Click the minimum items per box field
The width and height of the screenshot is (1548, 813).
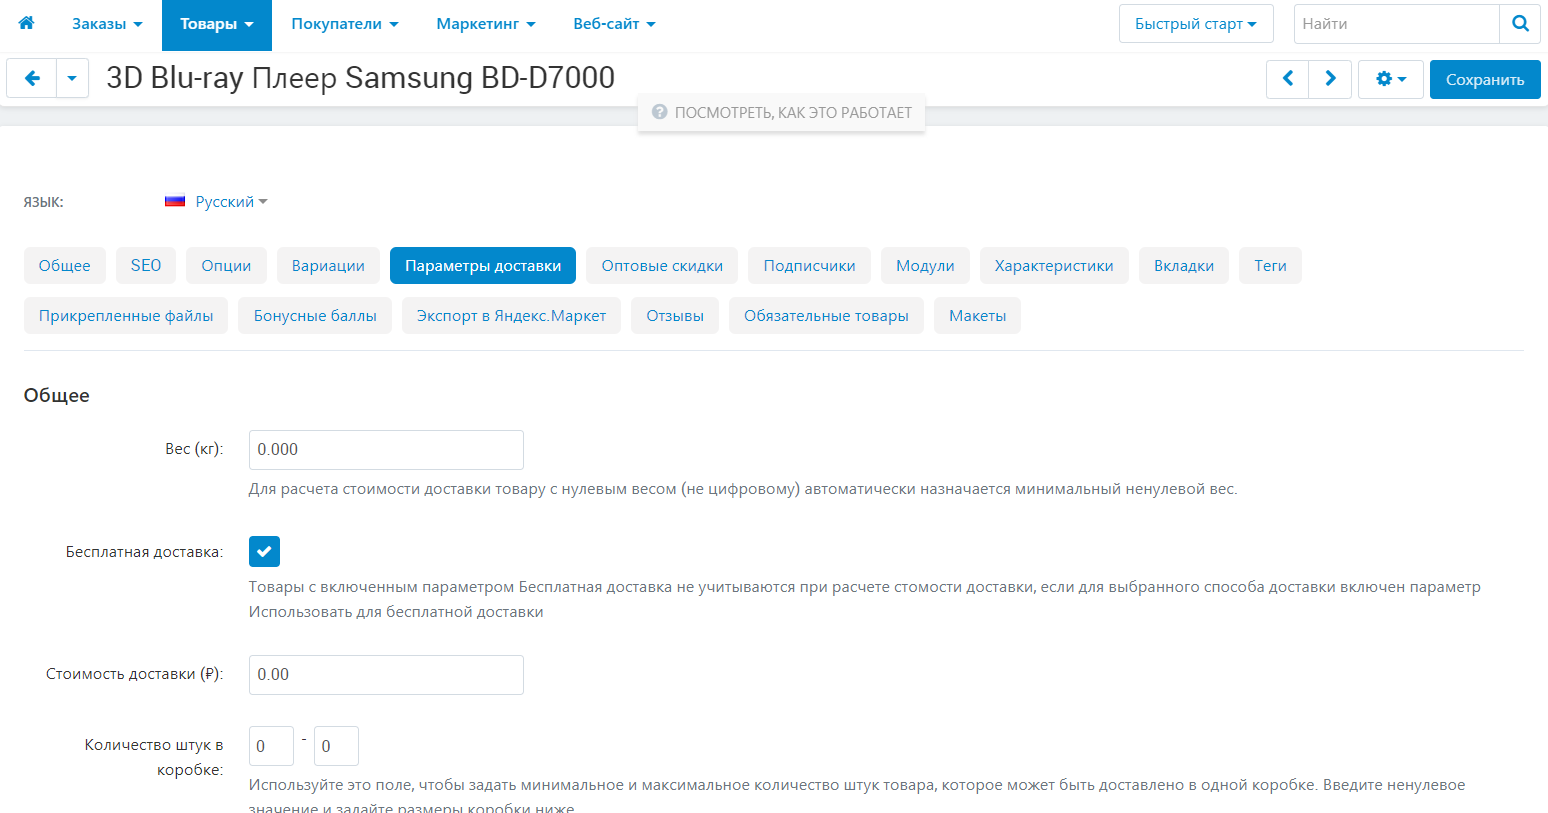click(271, 746)
